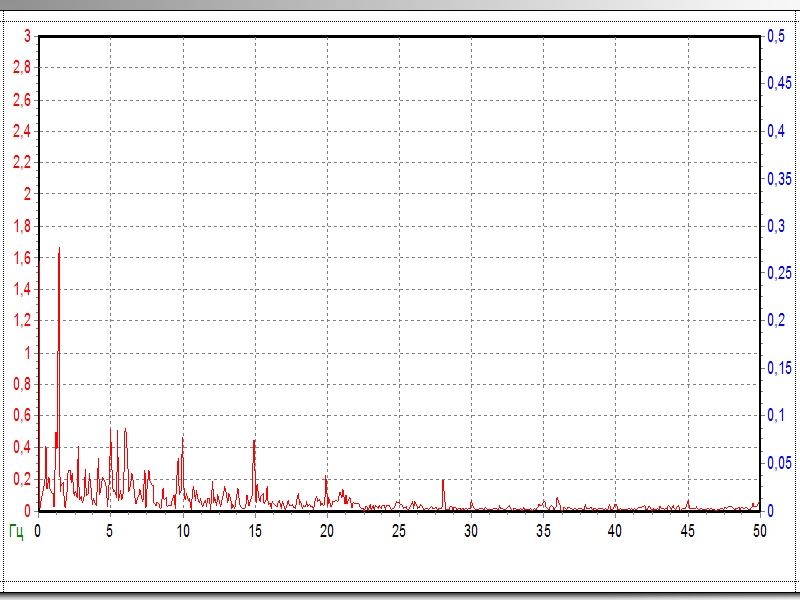800x600 pixels.
Task: Click the right axis value 0,45
Action: (780, 83)
